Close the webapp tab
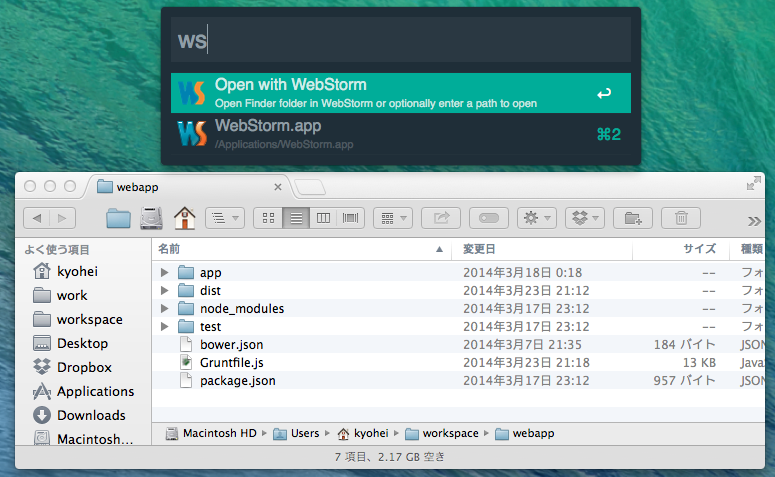The image size is (775, 477). [x=278, y=187]
